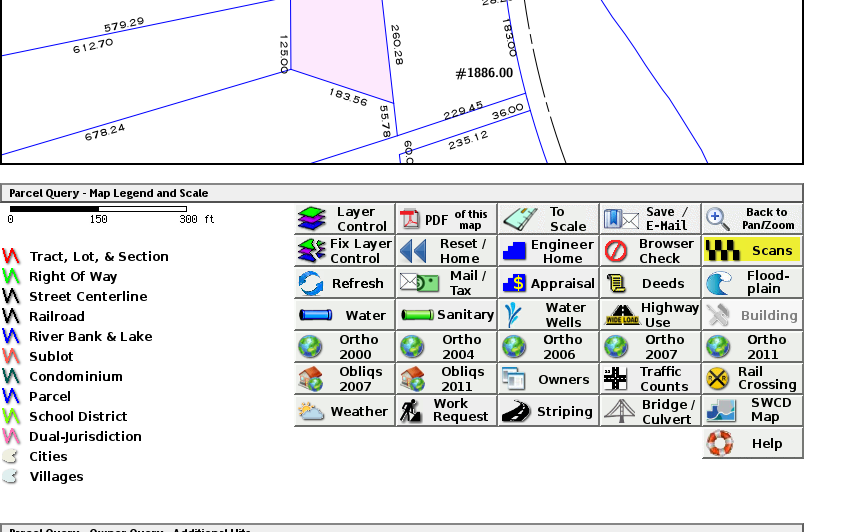Load Ortho 2004 imagery
Image resolution: width=847 pixels, height=532 pixels.
pos(446,347)
